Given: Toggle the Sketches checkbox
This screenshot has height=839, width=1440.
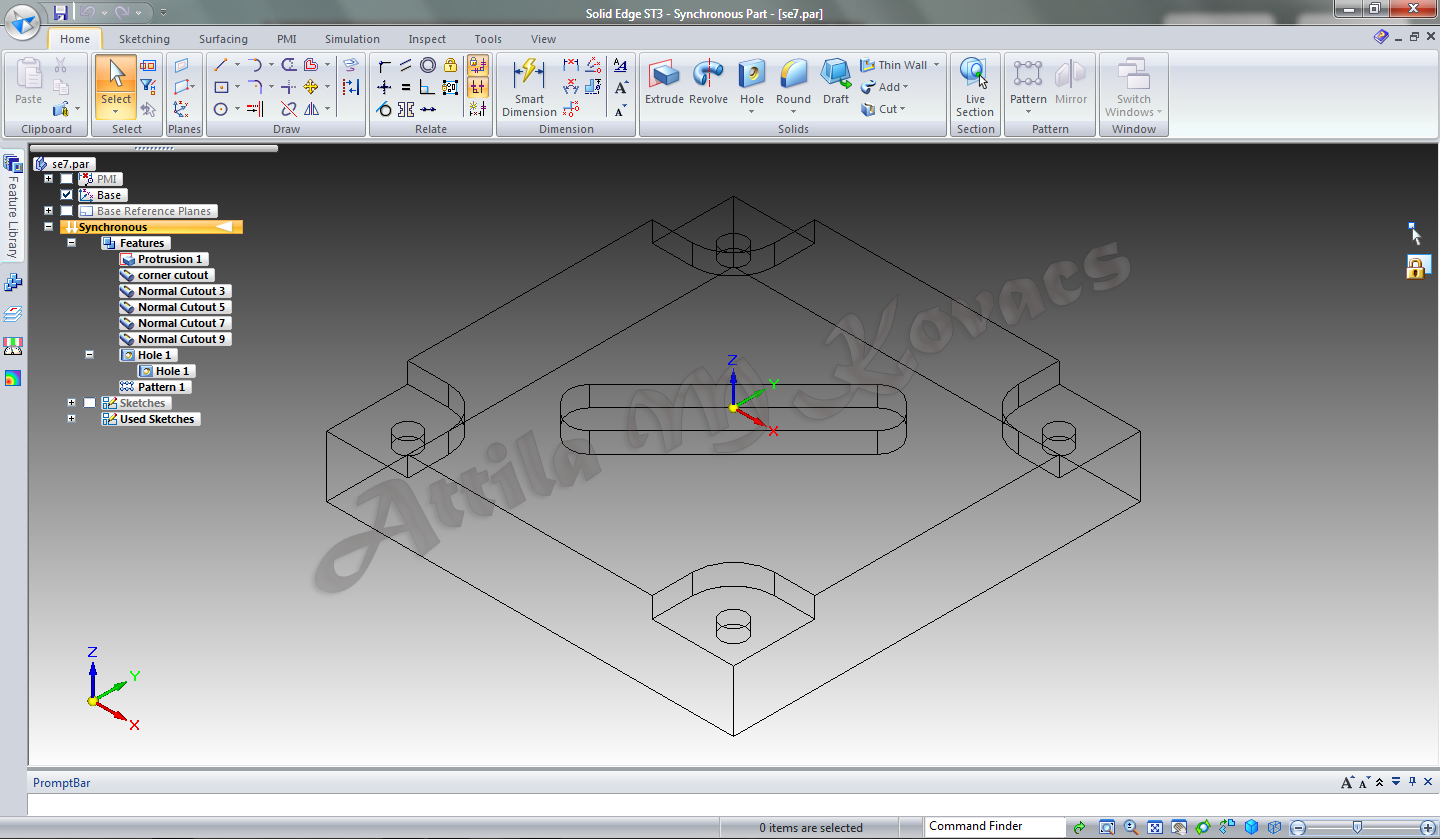Looking at the screenshot, I should [90, 403].
